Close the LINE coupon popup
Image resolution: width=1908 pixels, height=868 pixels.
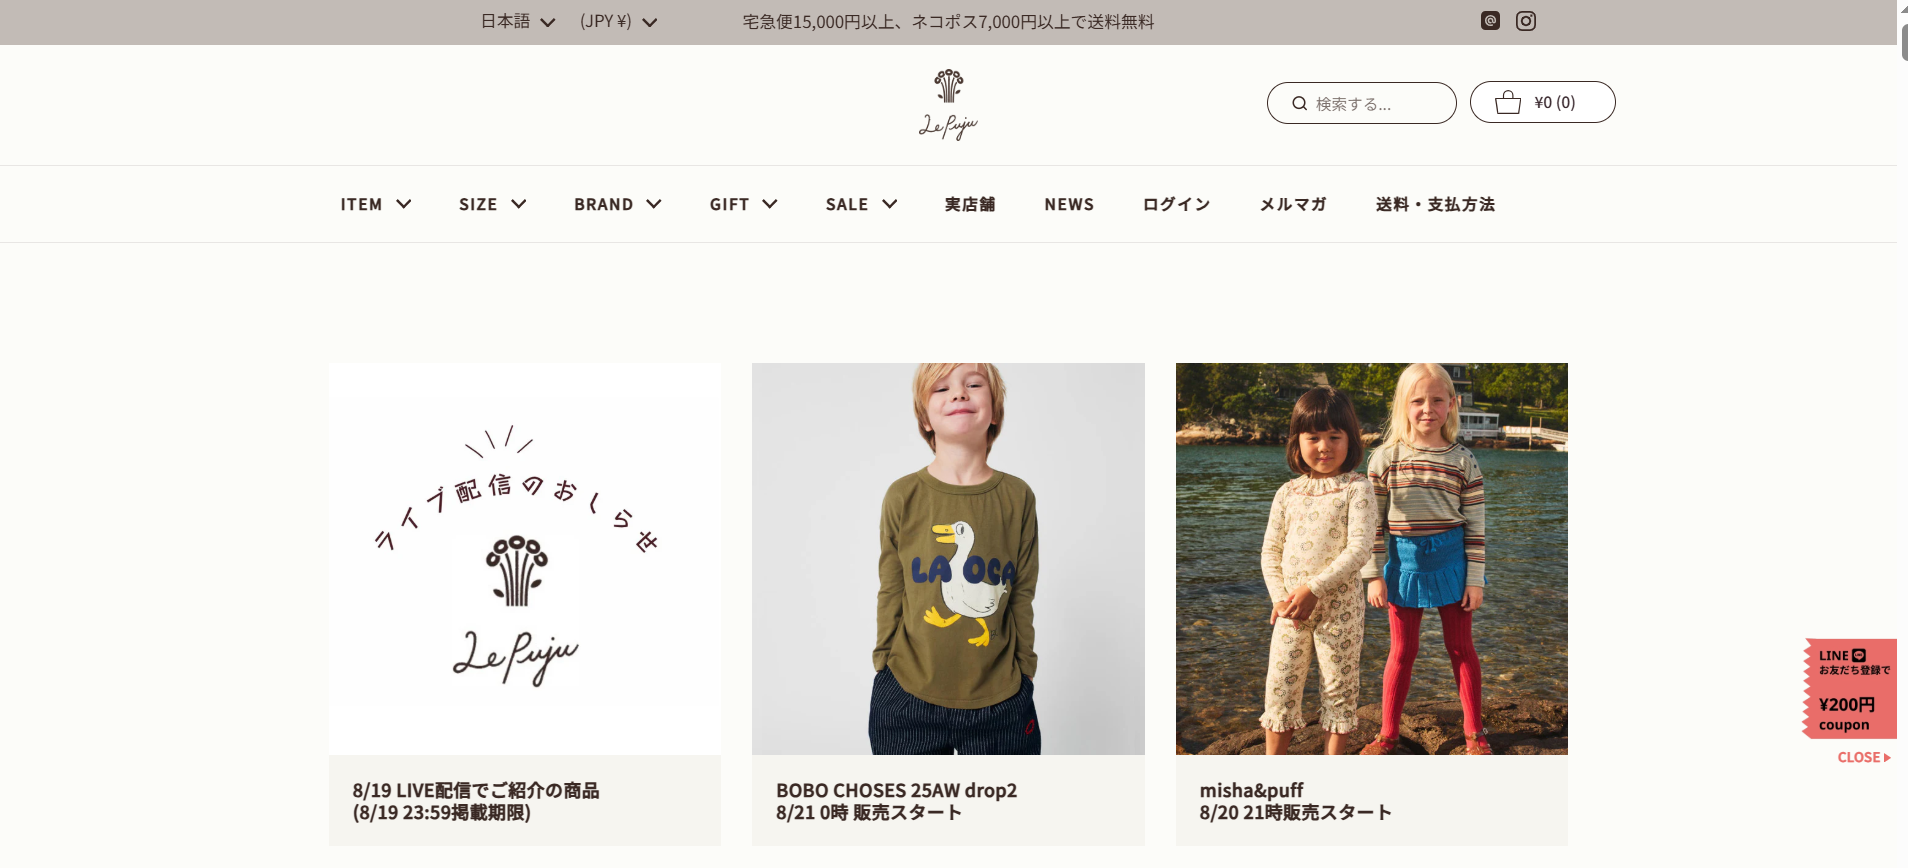pos(1864,757)
